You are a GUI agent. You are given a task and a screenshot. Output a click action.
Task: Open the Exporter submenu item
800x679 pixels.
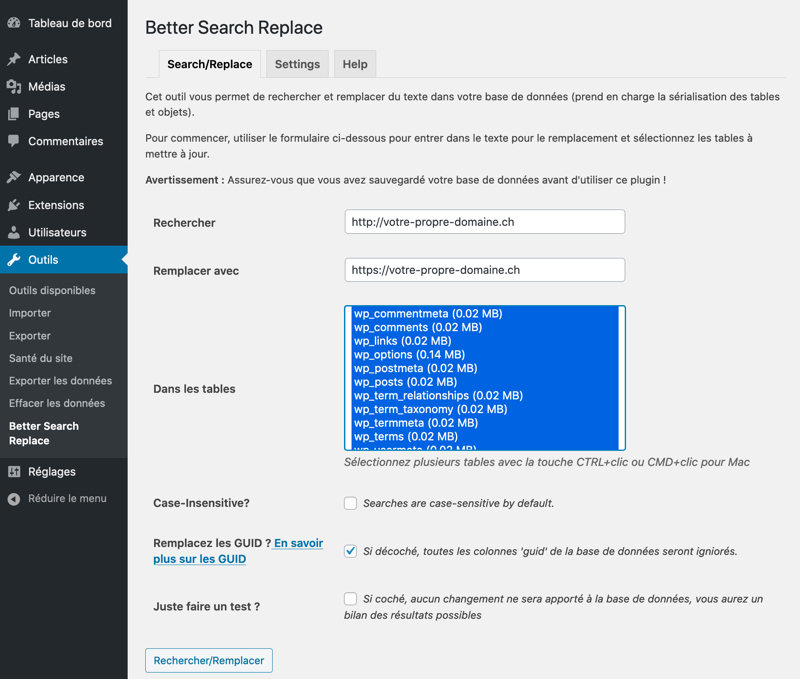click(x=30, y=336)
